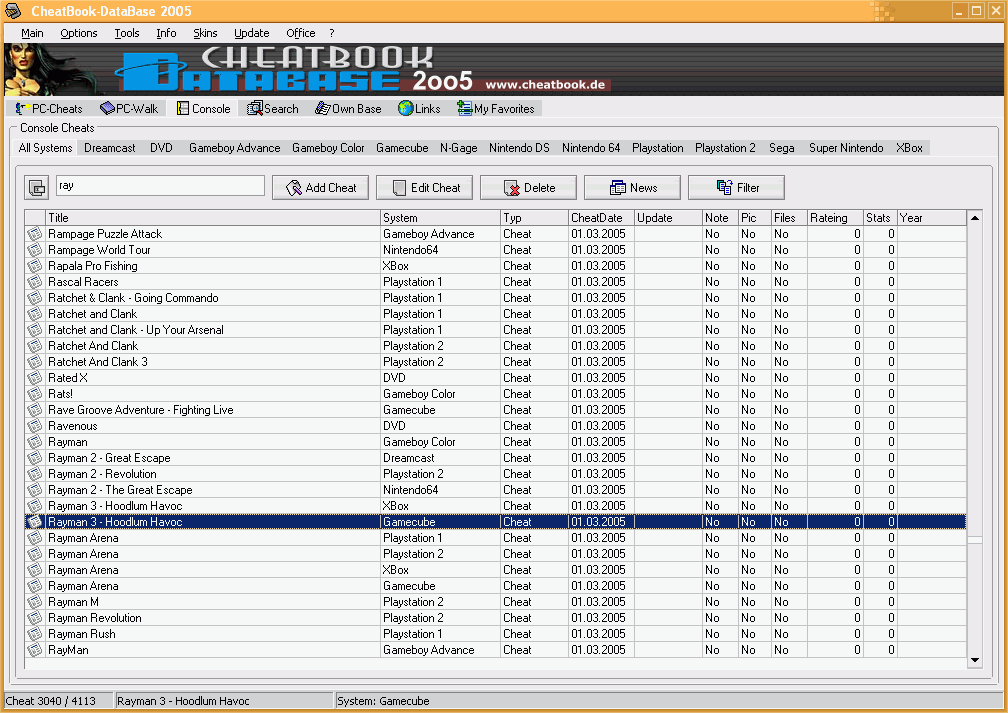Image resolution: width=1008 pixels, height=713 pixels.
Task: Click the Edit Cheat button
Action: click(x=426, y=187)
